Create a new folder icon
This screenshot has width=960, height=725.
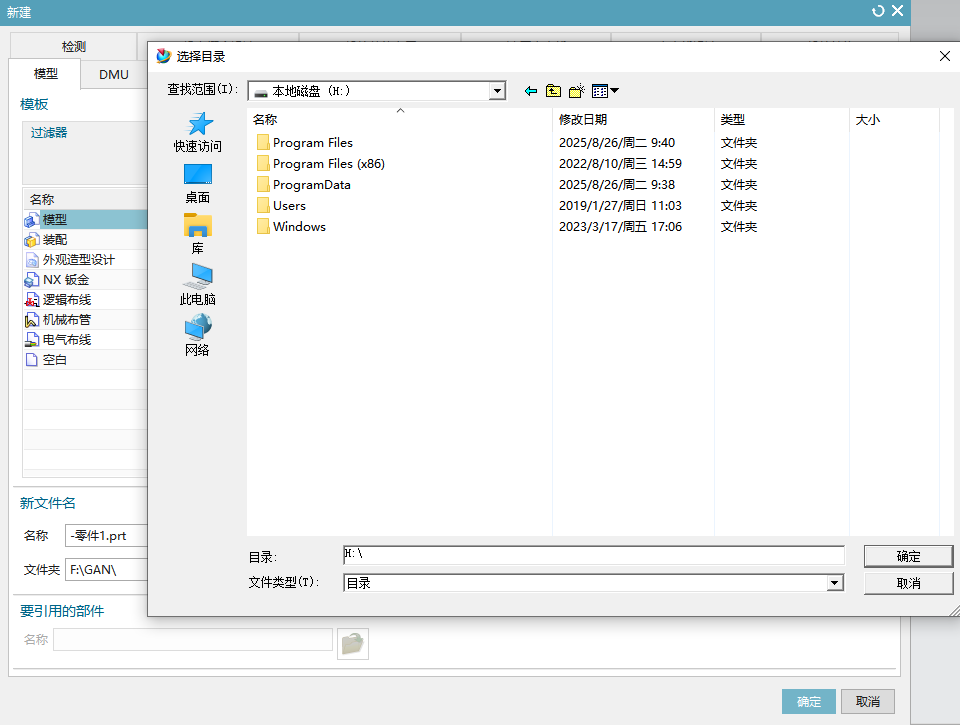tap(577, 91)
